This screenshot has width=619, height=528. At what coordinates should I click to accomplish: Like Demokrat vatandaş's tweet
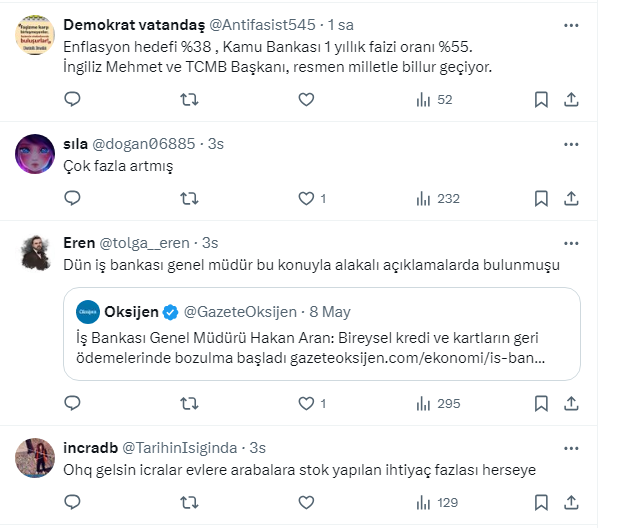click(x=306, y=99)
